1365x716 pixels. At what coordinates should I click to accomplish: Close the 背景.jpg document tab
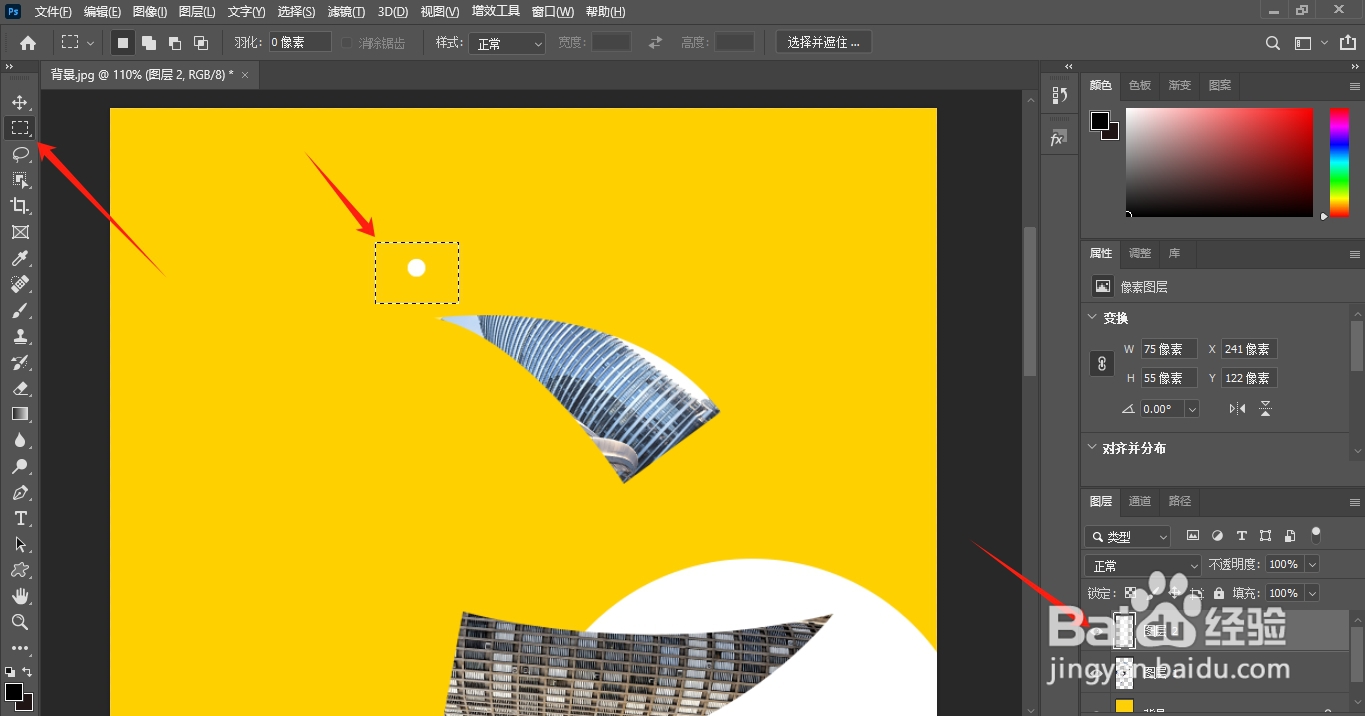245,74
